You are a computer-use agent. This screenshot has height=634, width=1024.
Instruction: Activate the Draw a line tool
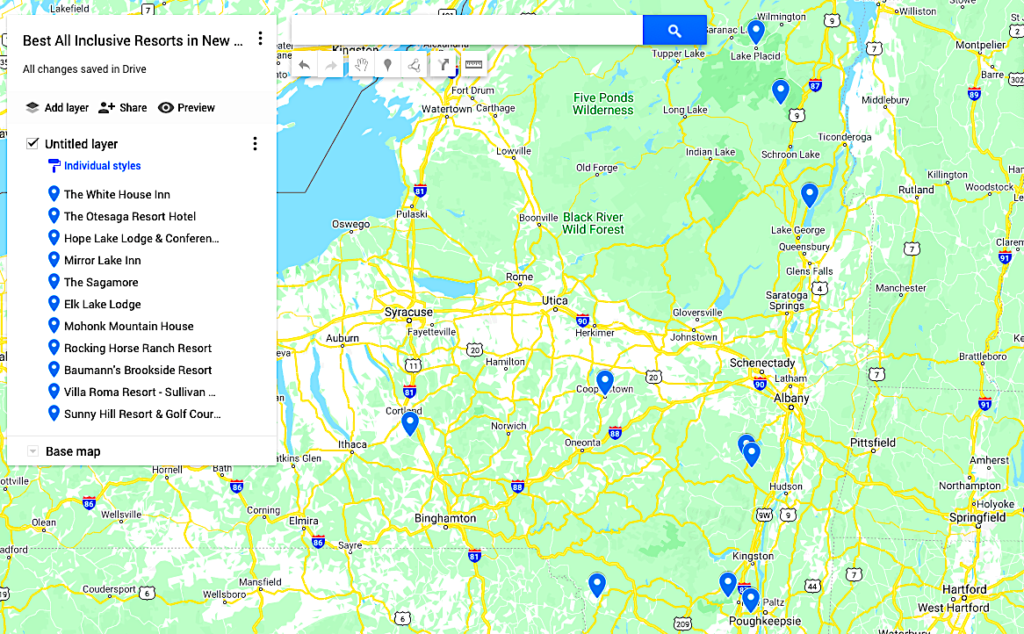click(x=414, y=65)
